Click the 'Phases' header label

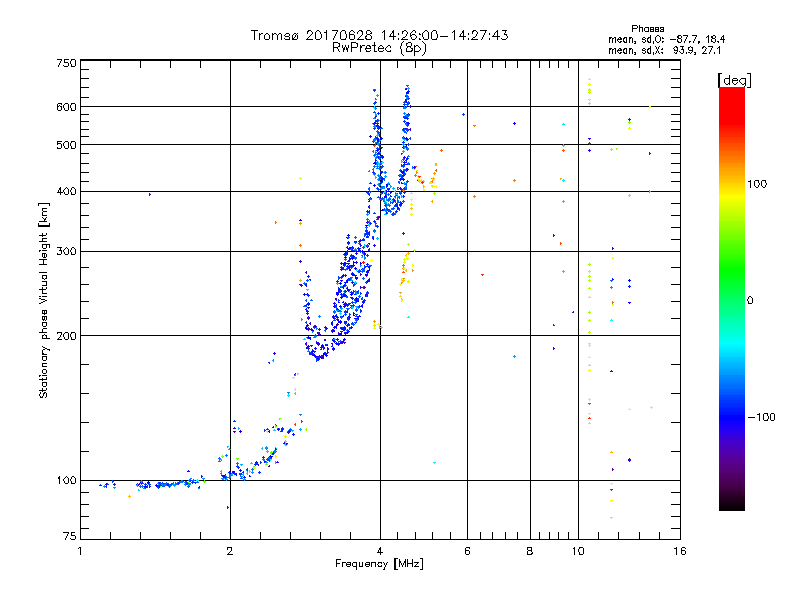647,29
